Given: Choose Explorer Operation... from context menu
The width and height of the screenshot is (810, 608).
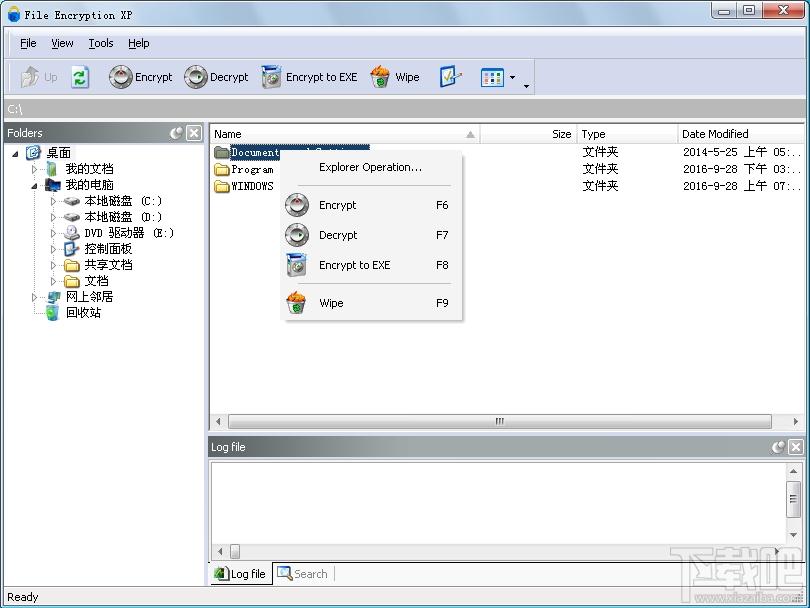Looking at the screenshot, I should (x=371, y=167).
